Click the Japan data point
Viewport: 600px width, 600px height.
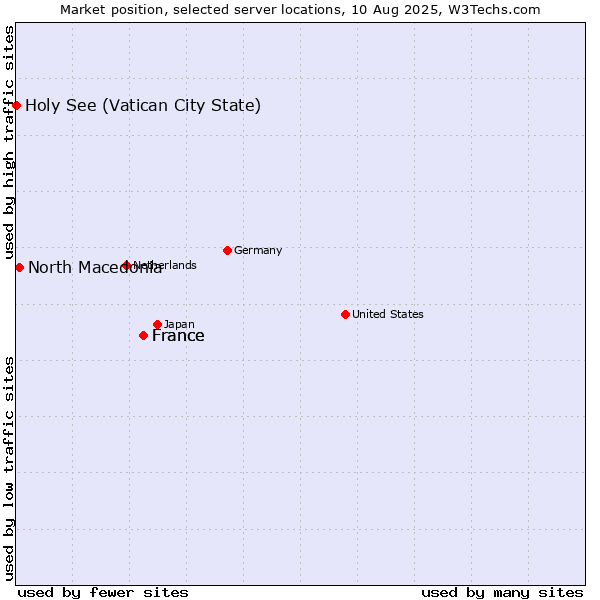point(157,324)
